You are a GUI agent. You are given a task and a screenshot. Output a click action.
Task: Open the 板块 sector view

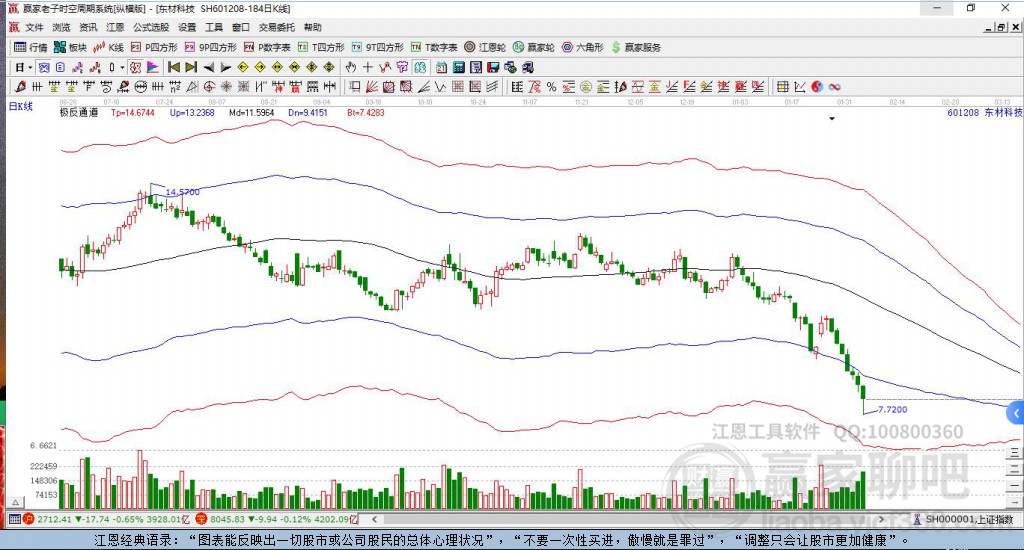point(71,47)
